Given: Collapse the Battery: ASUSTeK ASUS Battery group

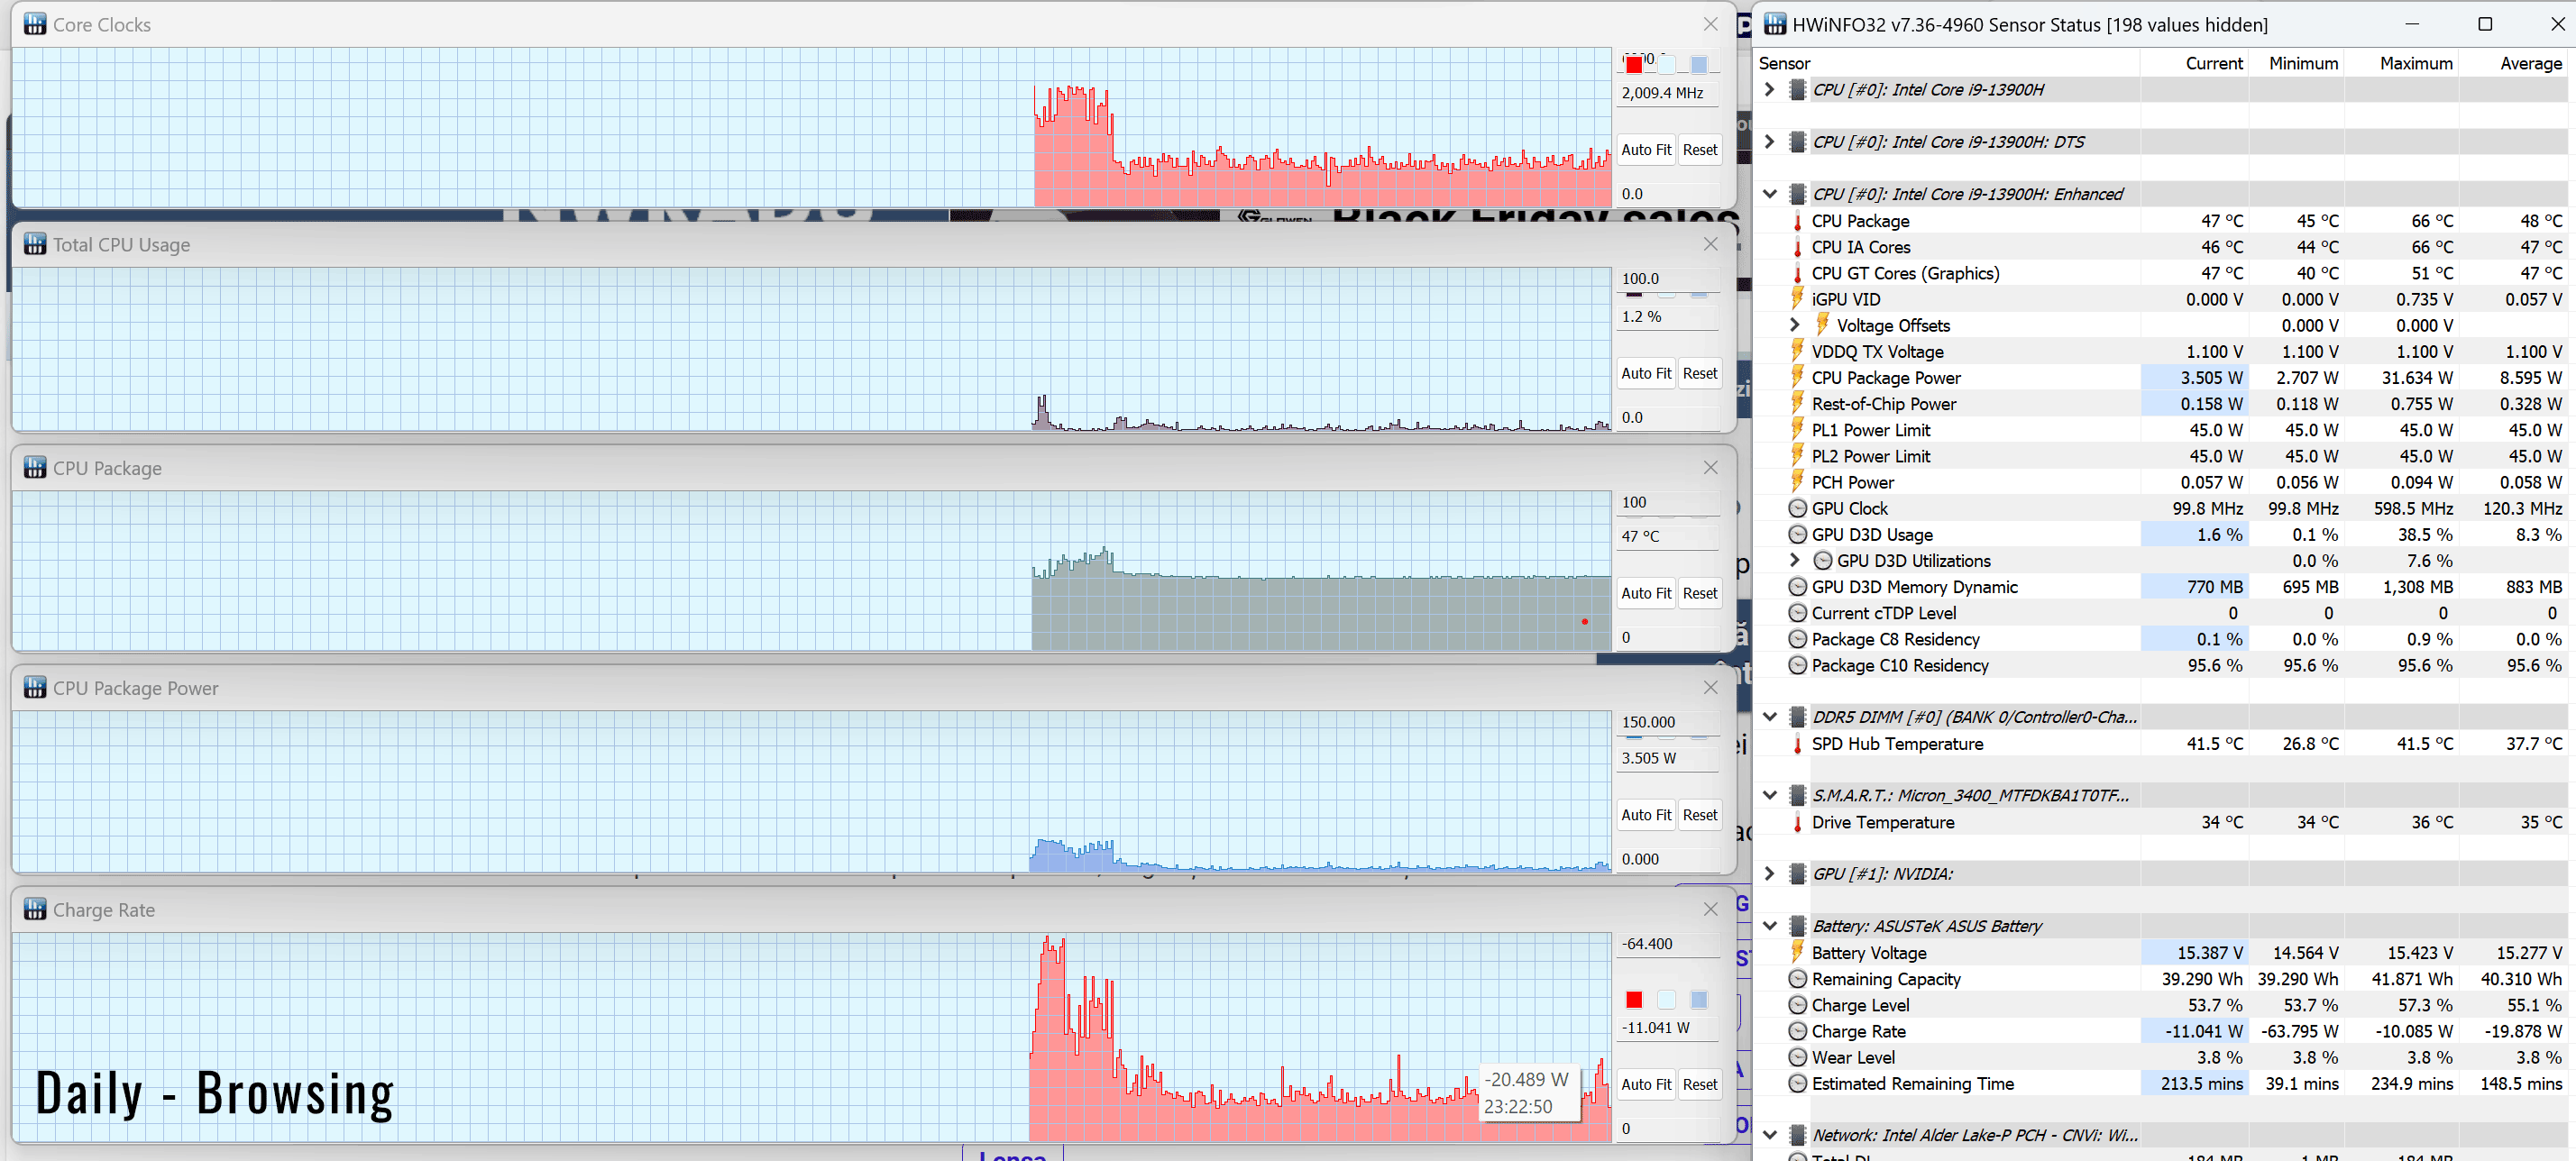Looking at the screenshot, I should click(1770, 926).
